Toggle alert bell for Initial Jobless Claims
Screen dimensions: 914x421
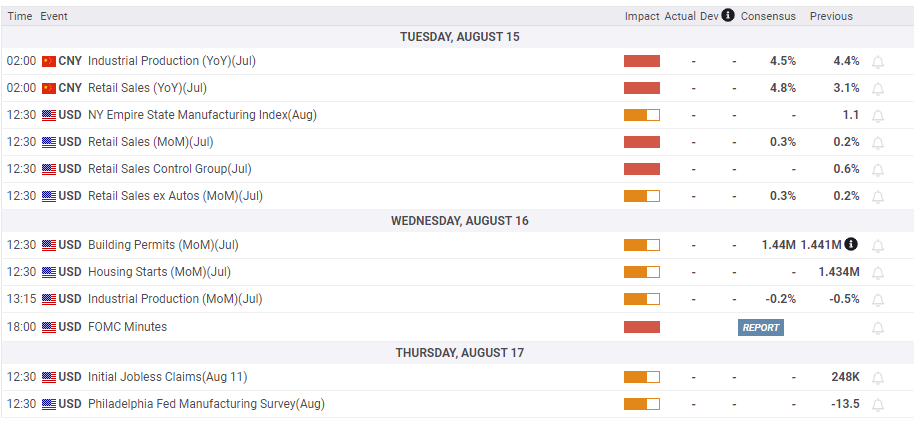pos(878,377)
